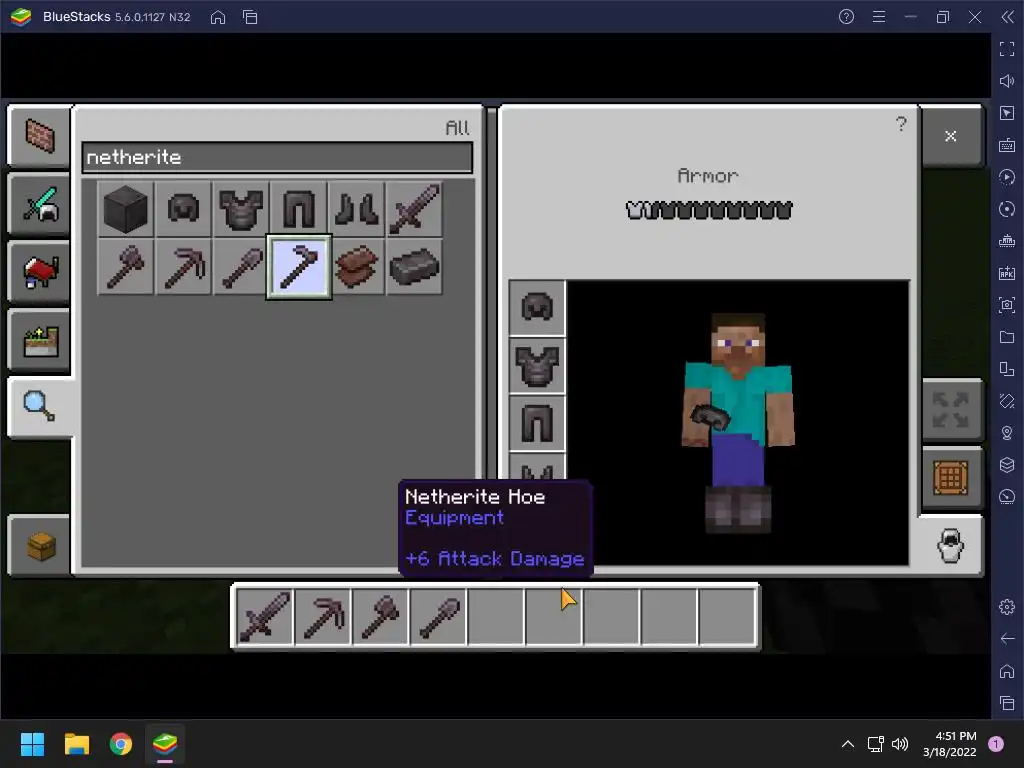Pick the Netherite Axe in search results
This screenshot has width=1024, height=768.
125,266
